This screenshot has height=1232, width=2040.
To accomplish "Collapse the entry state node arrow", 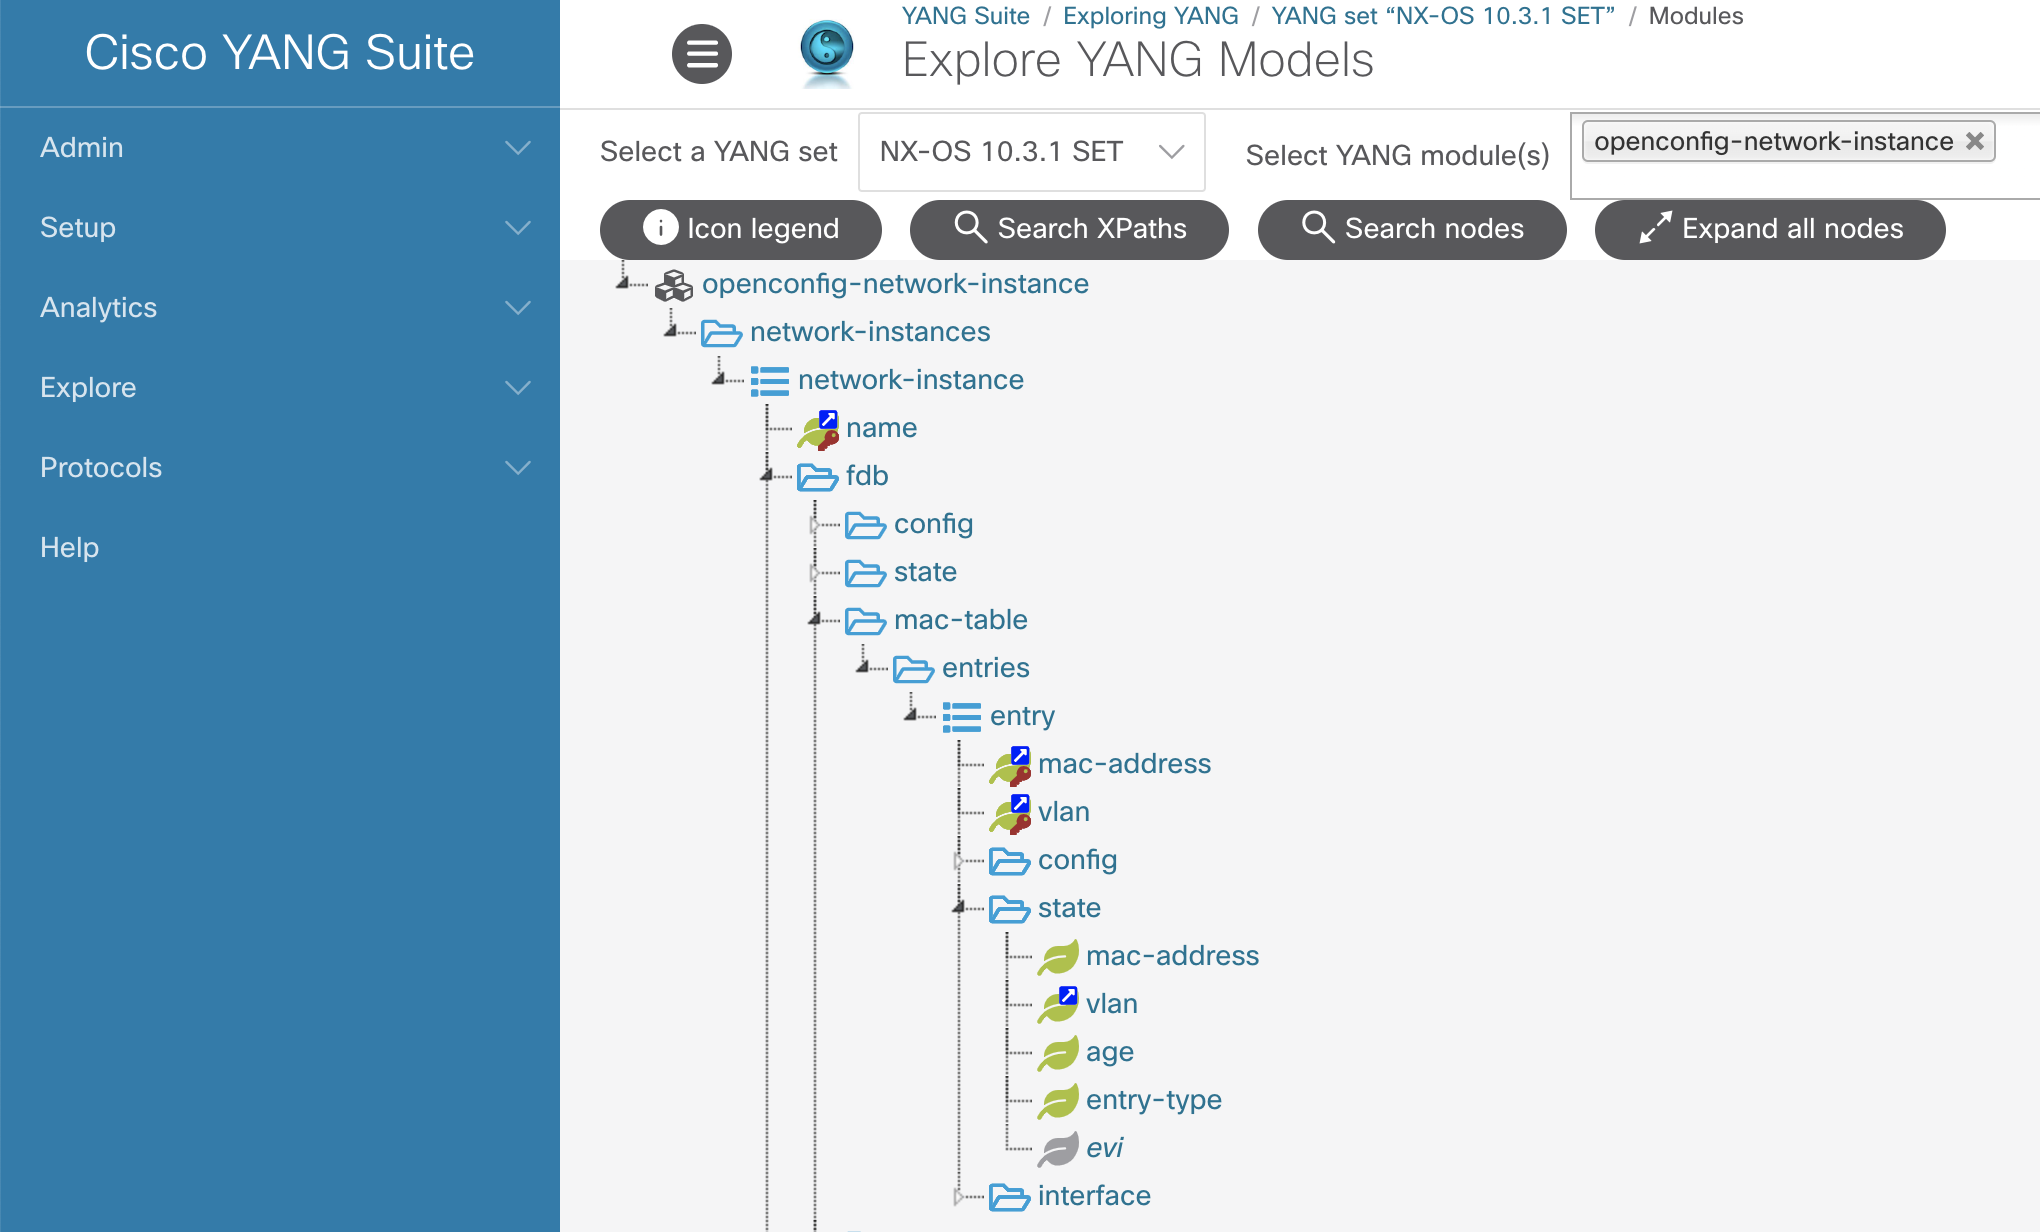I will click(959, 908).
